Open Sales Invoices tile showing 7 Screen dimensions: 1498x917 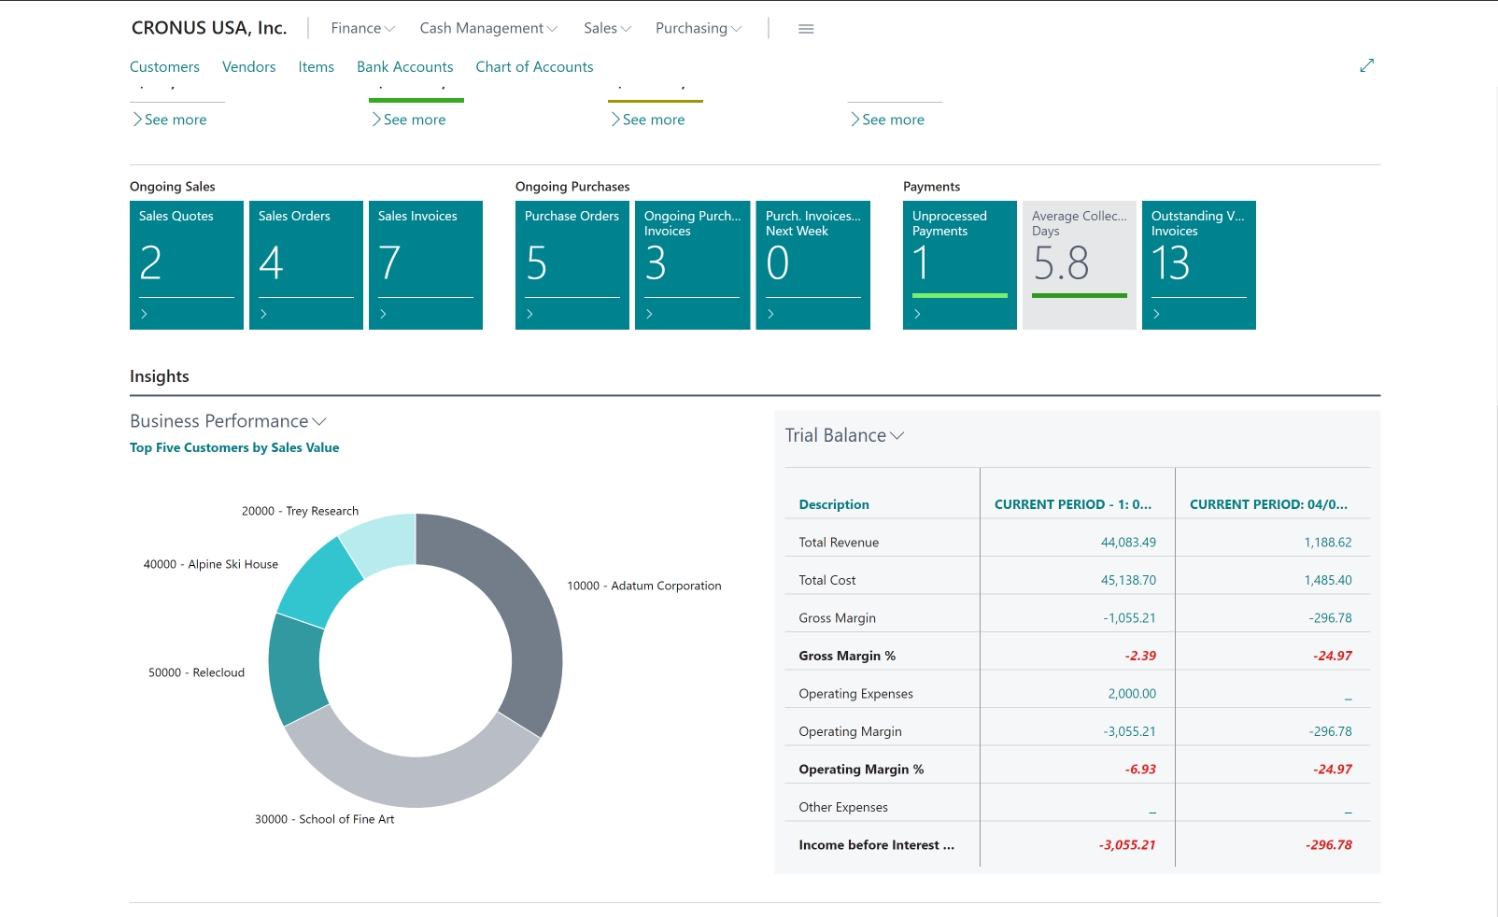coord(426,265)
